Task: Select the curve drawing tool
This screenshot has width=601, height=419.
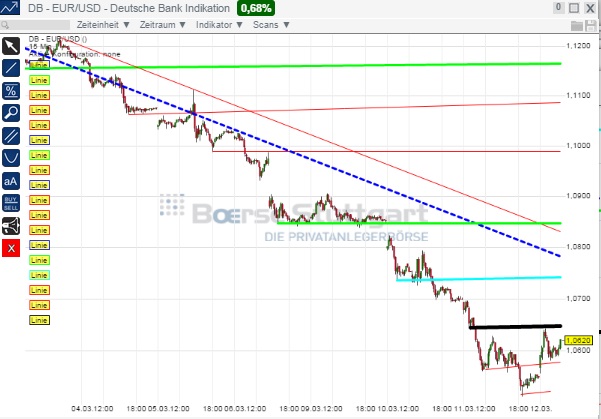Action: click(x=11, y=158)
